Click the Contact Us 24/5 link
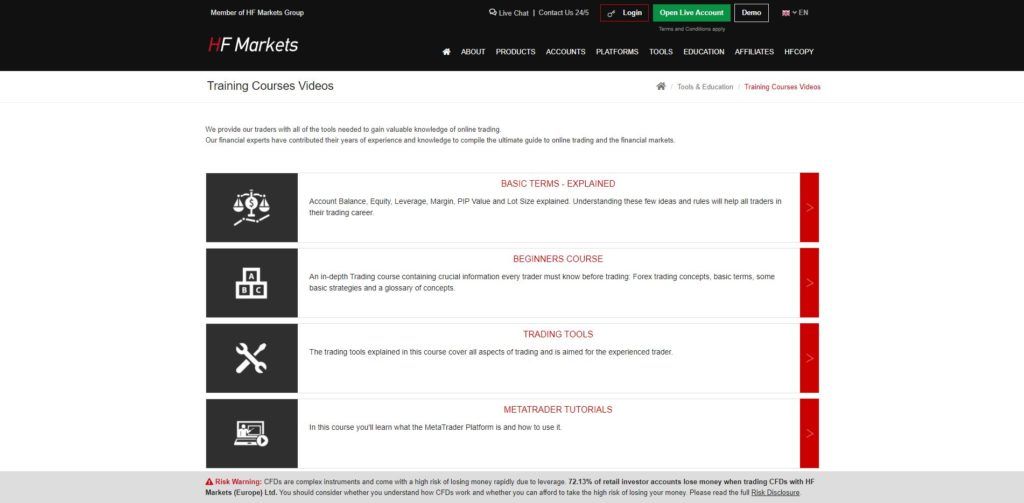This screenshot has height=503, width=1024. pyautogui.click(x=564, y=12)
